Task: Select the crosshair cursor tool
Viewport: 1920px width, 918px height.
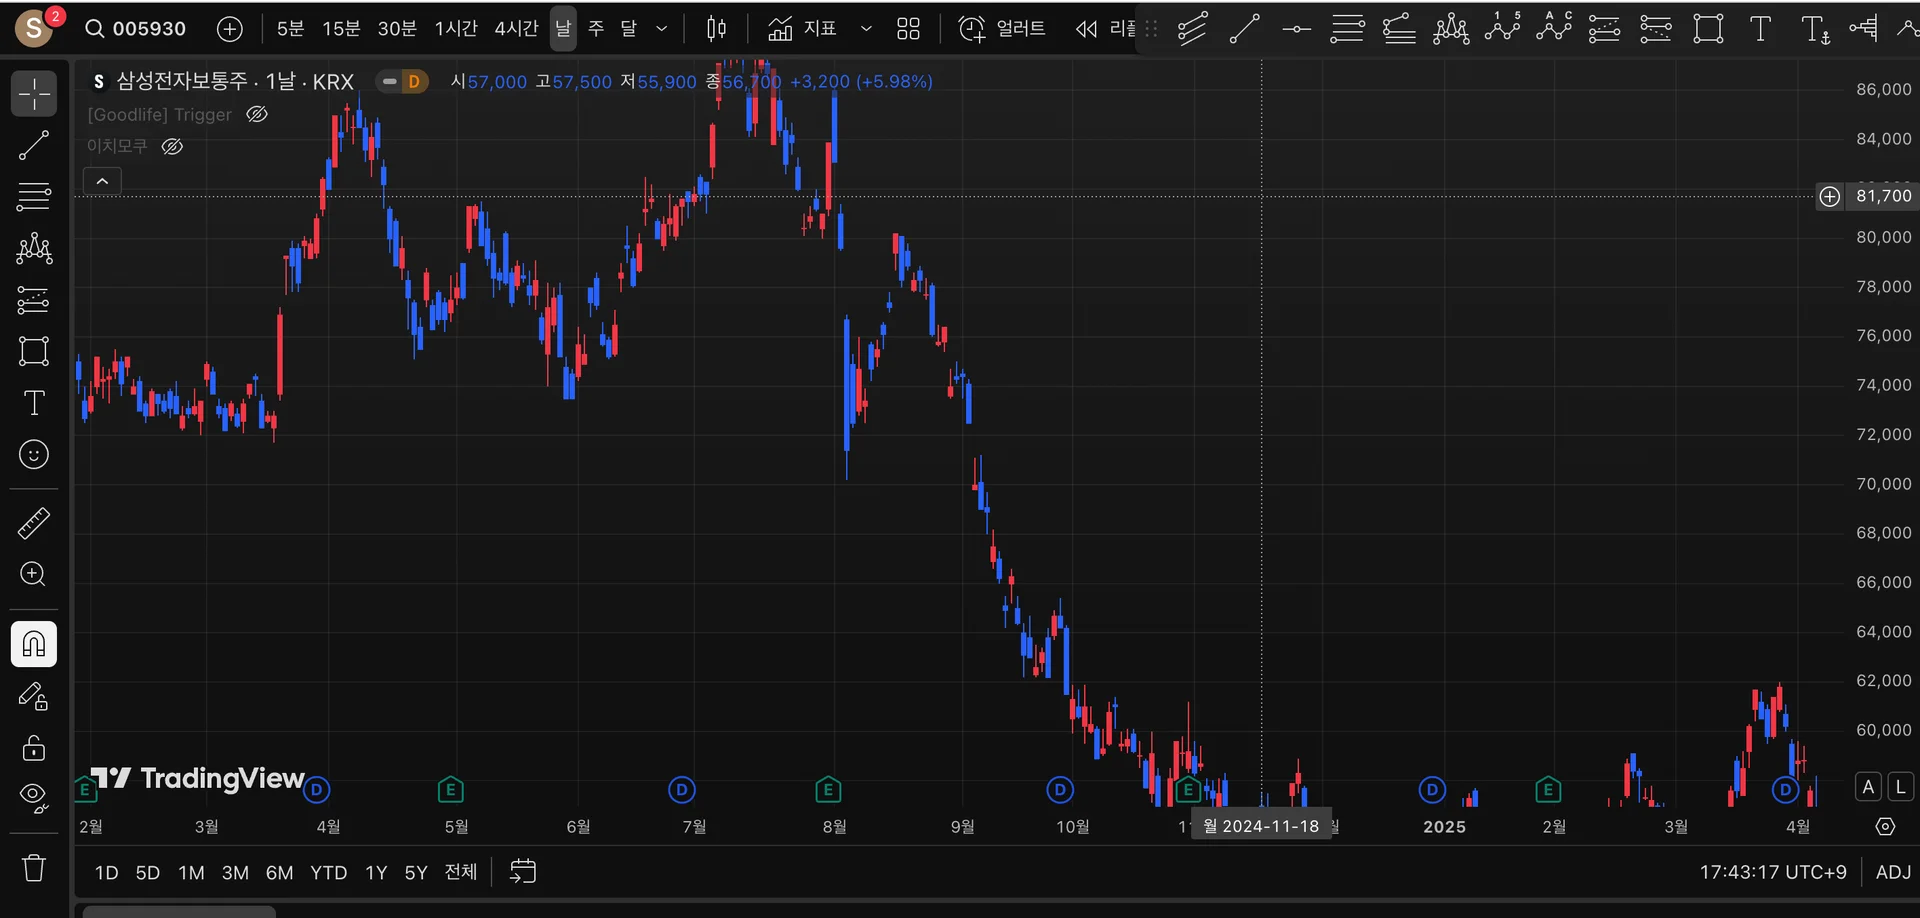Action: point(34,94)
